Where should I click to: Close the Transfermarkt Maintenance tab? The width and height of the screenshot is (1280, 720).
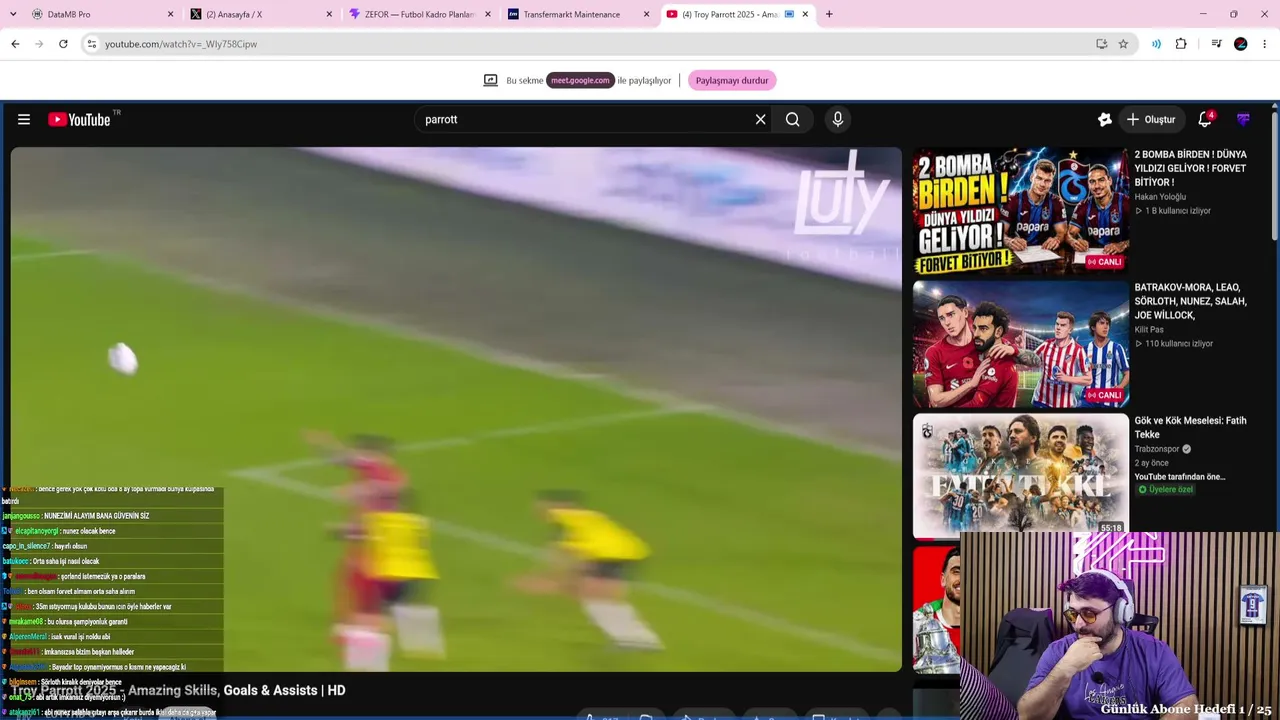click(x=647, y=14)
